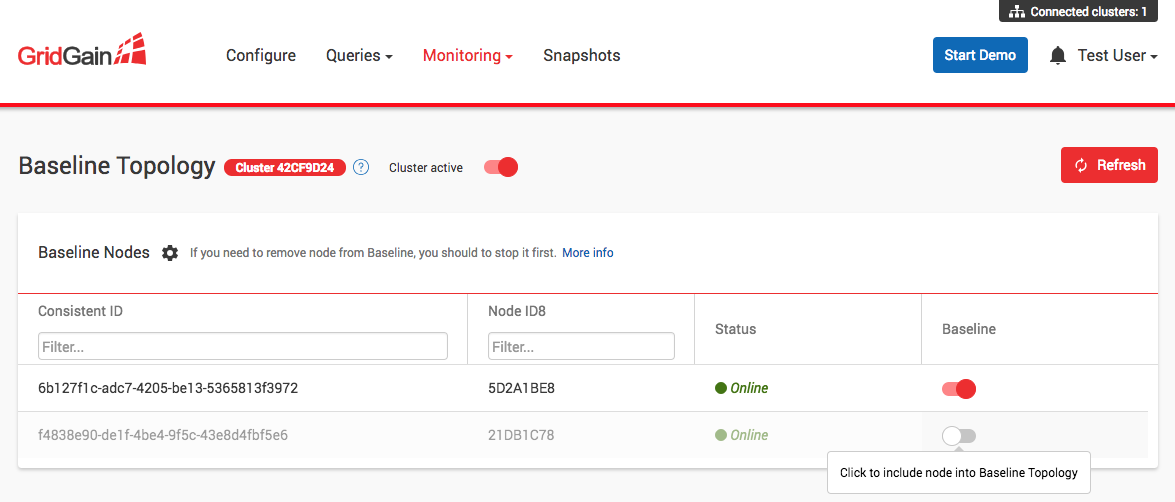Image resolution: width=1175 pixels, height=502 pixels.
Task: Click the Status column header
Action: pyautogui.click(x=735, y=329)
